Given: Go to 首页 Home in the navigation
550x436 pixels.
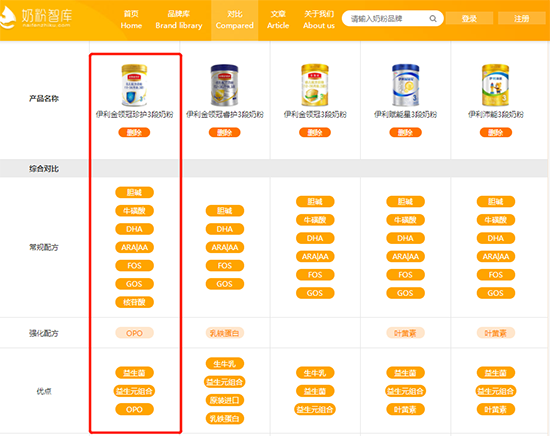Looking at the screenshot, I should tap(131, 20).
